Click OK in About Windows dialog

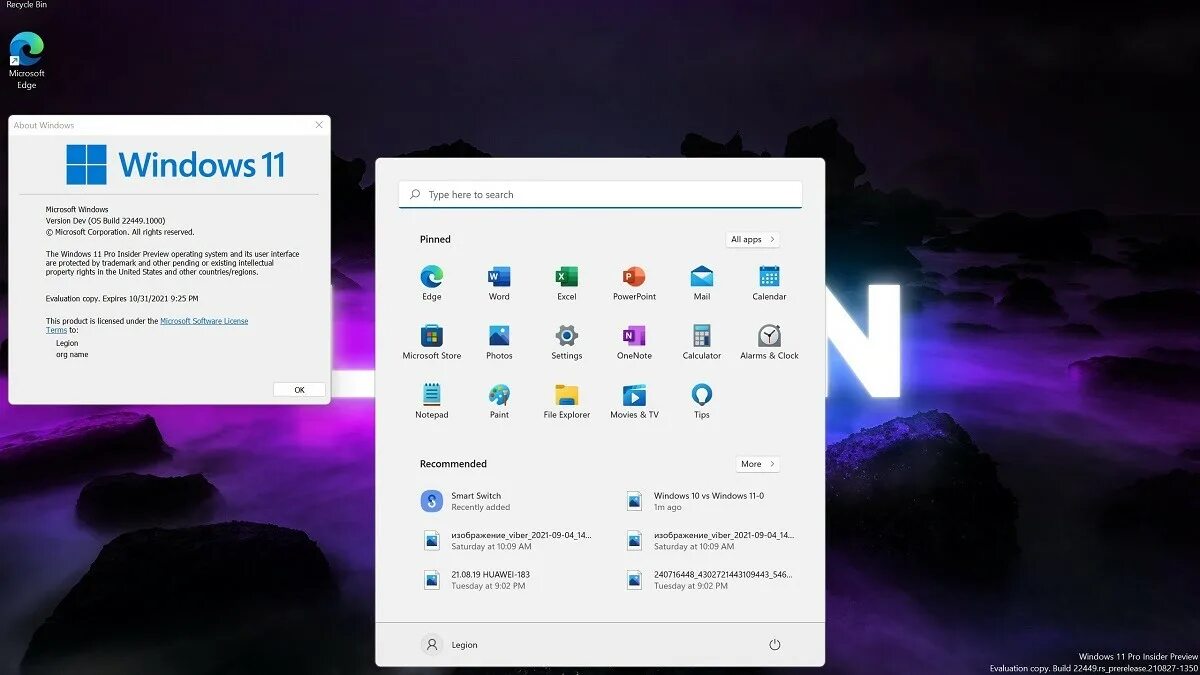click(x=299, y=390)
